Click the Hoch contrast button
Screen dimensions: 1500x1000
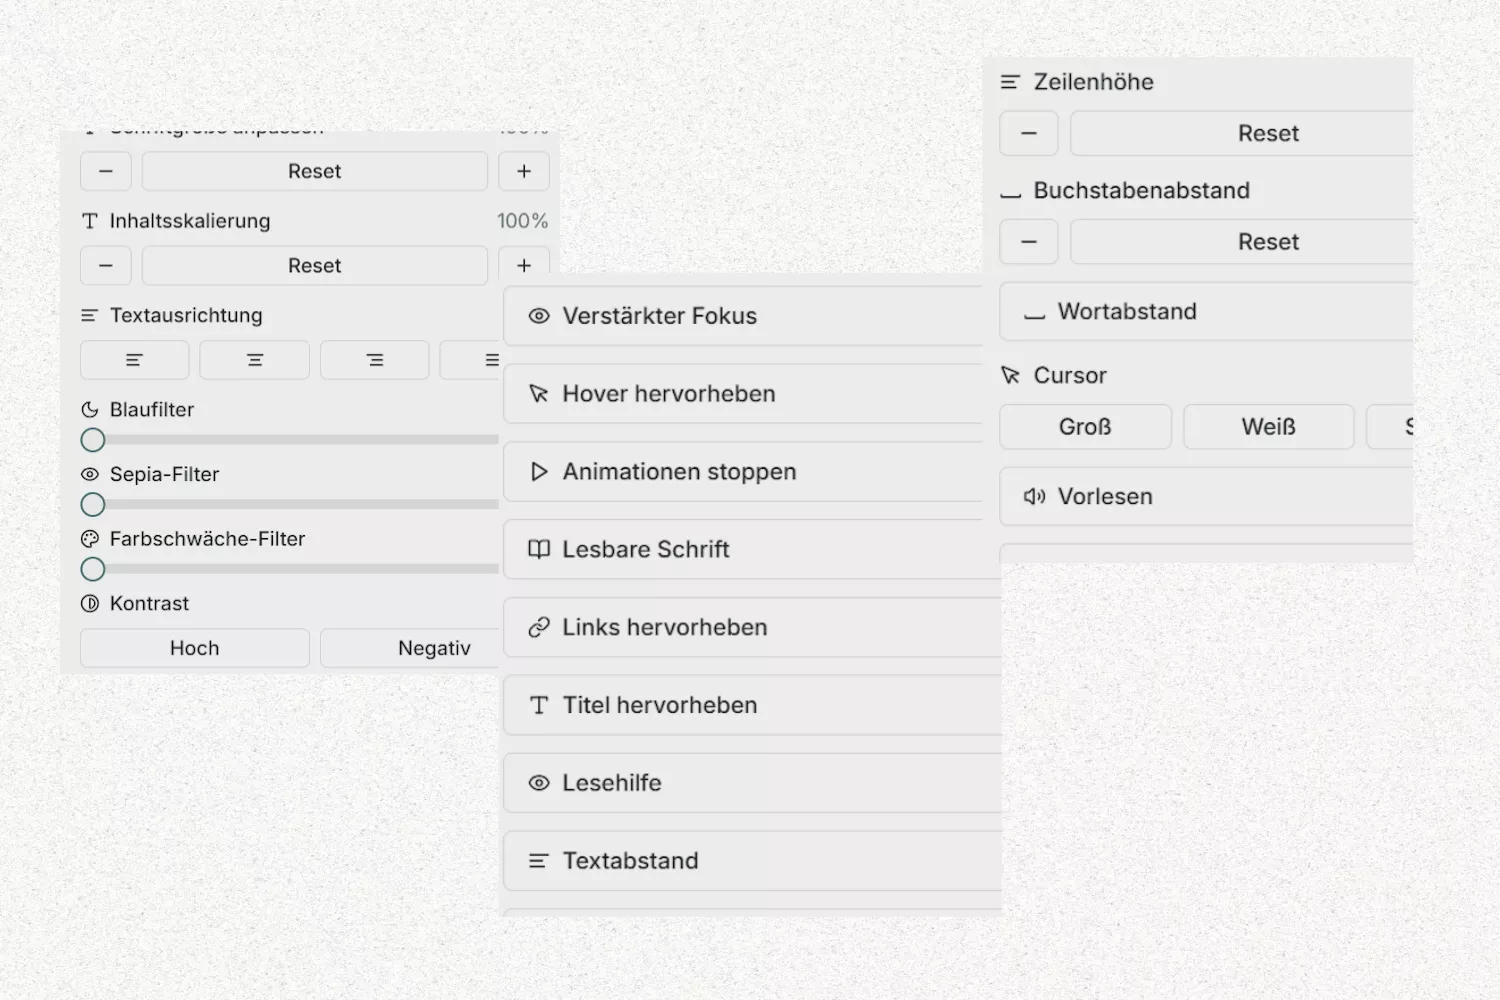195,648
